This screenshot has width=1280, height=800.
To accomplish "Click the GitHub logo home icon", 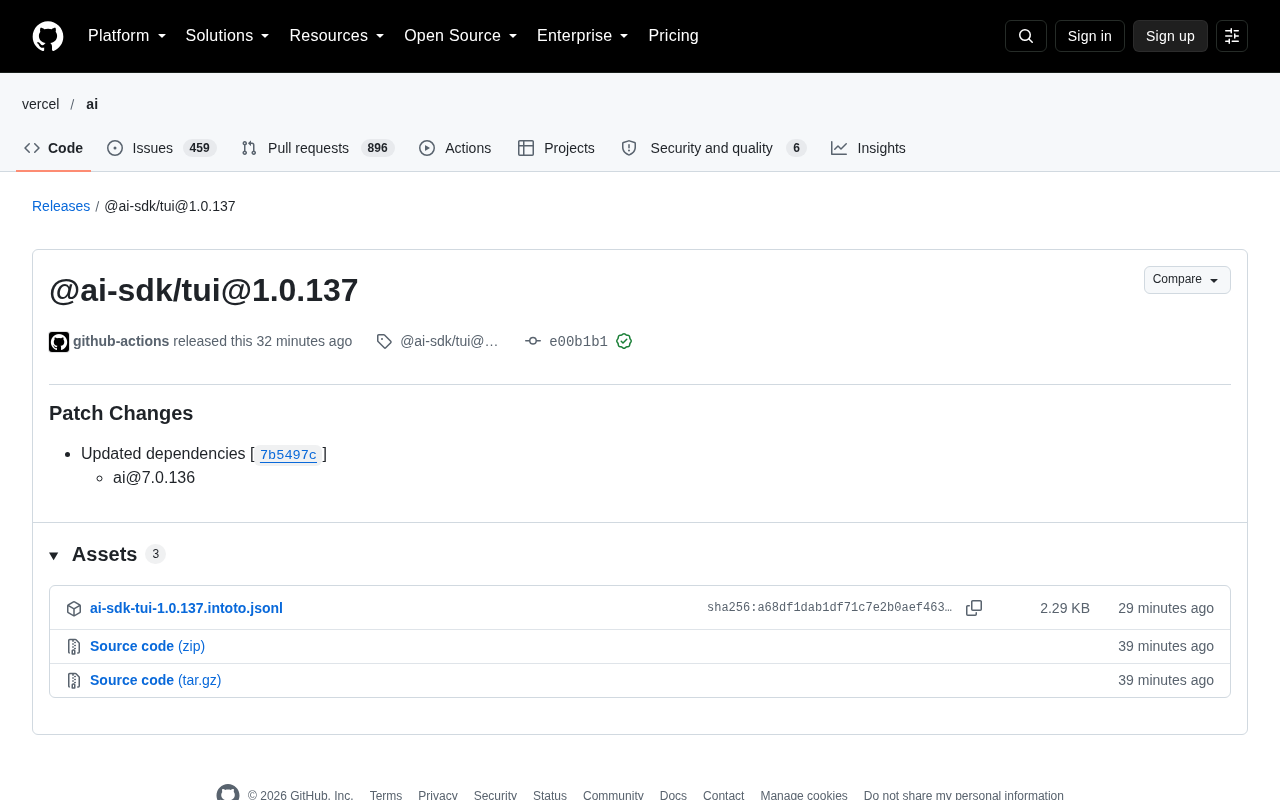I will coord(48,36).
